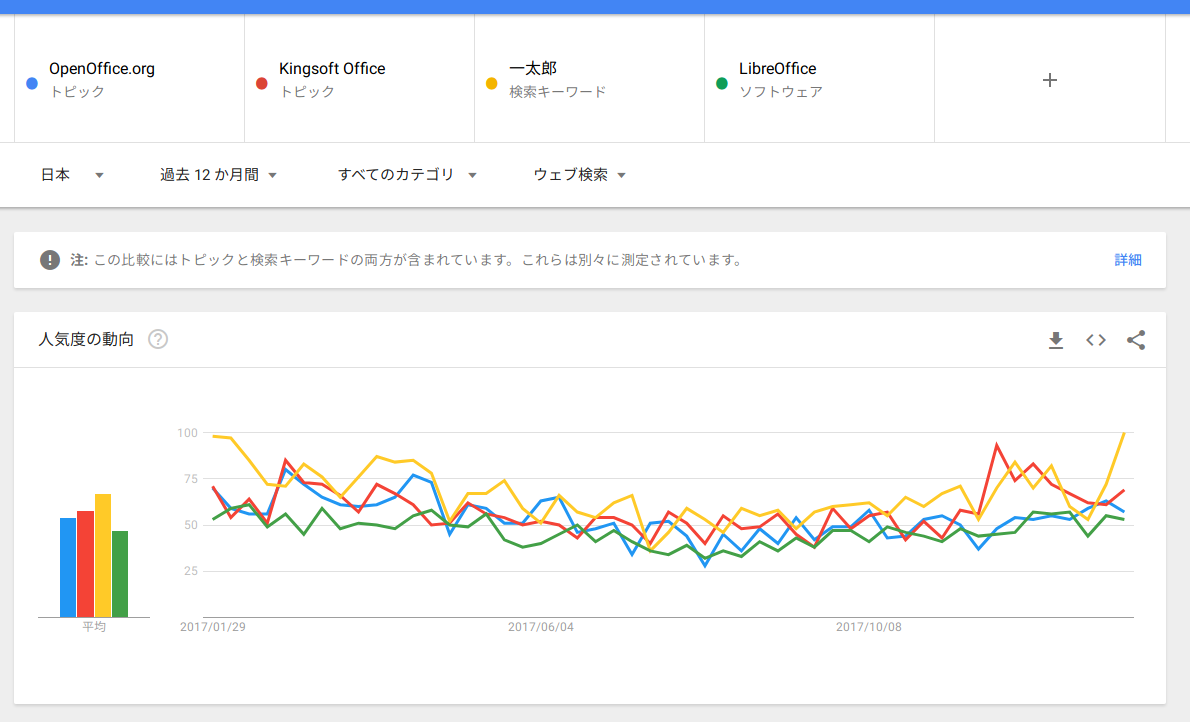Open the 詳細 link in the note
Viewport: 1190px width, 722px height.
pyautogui.click(x=1128, y=260)
